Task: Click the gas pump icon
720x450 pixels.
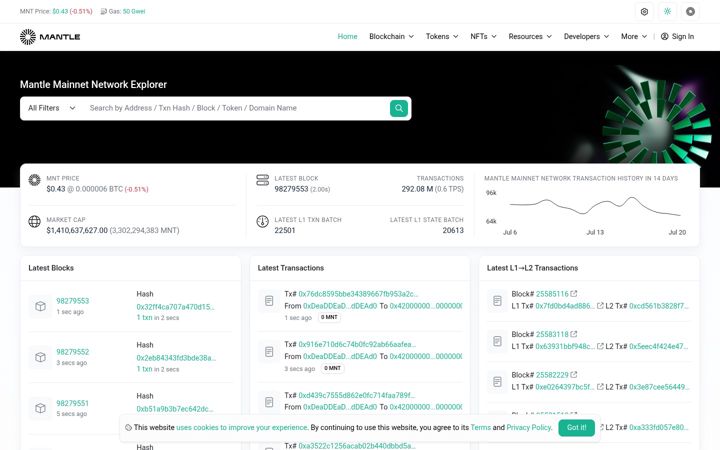Action: (x=104, y=11)
